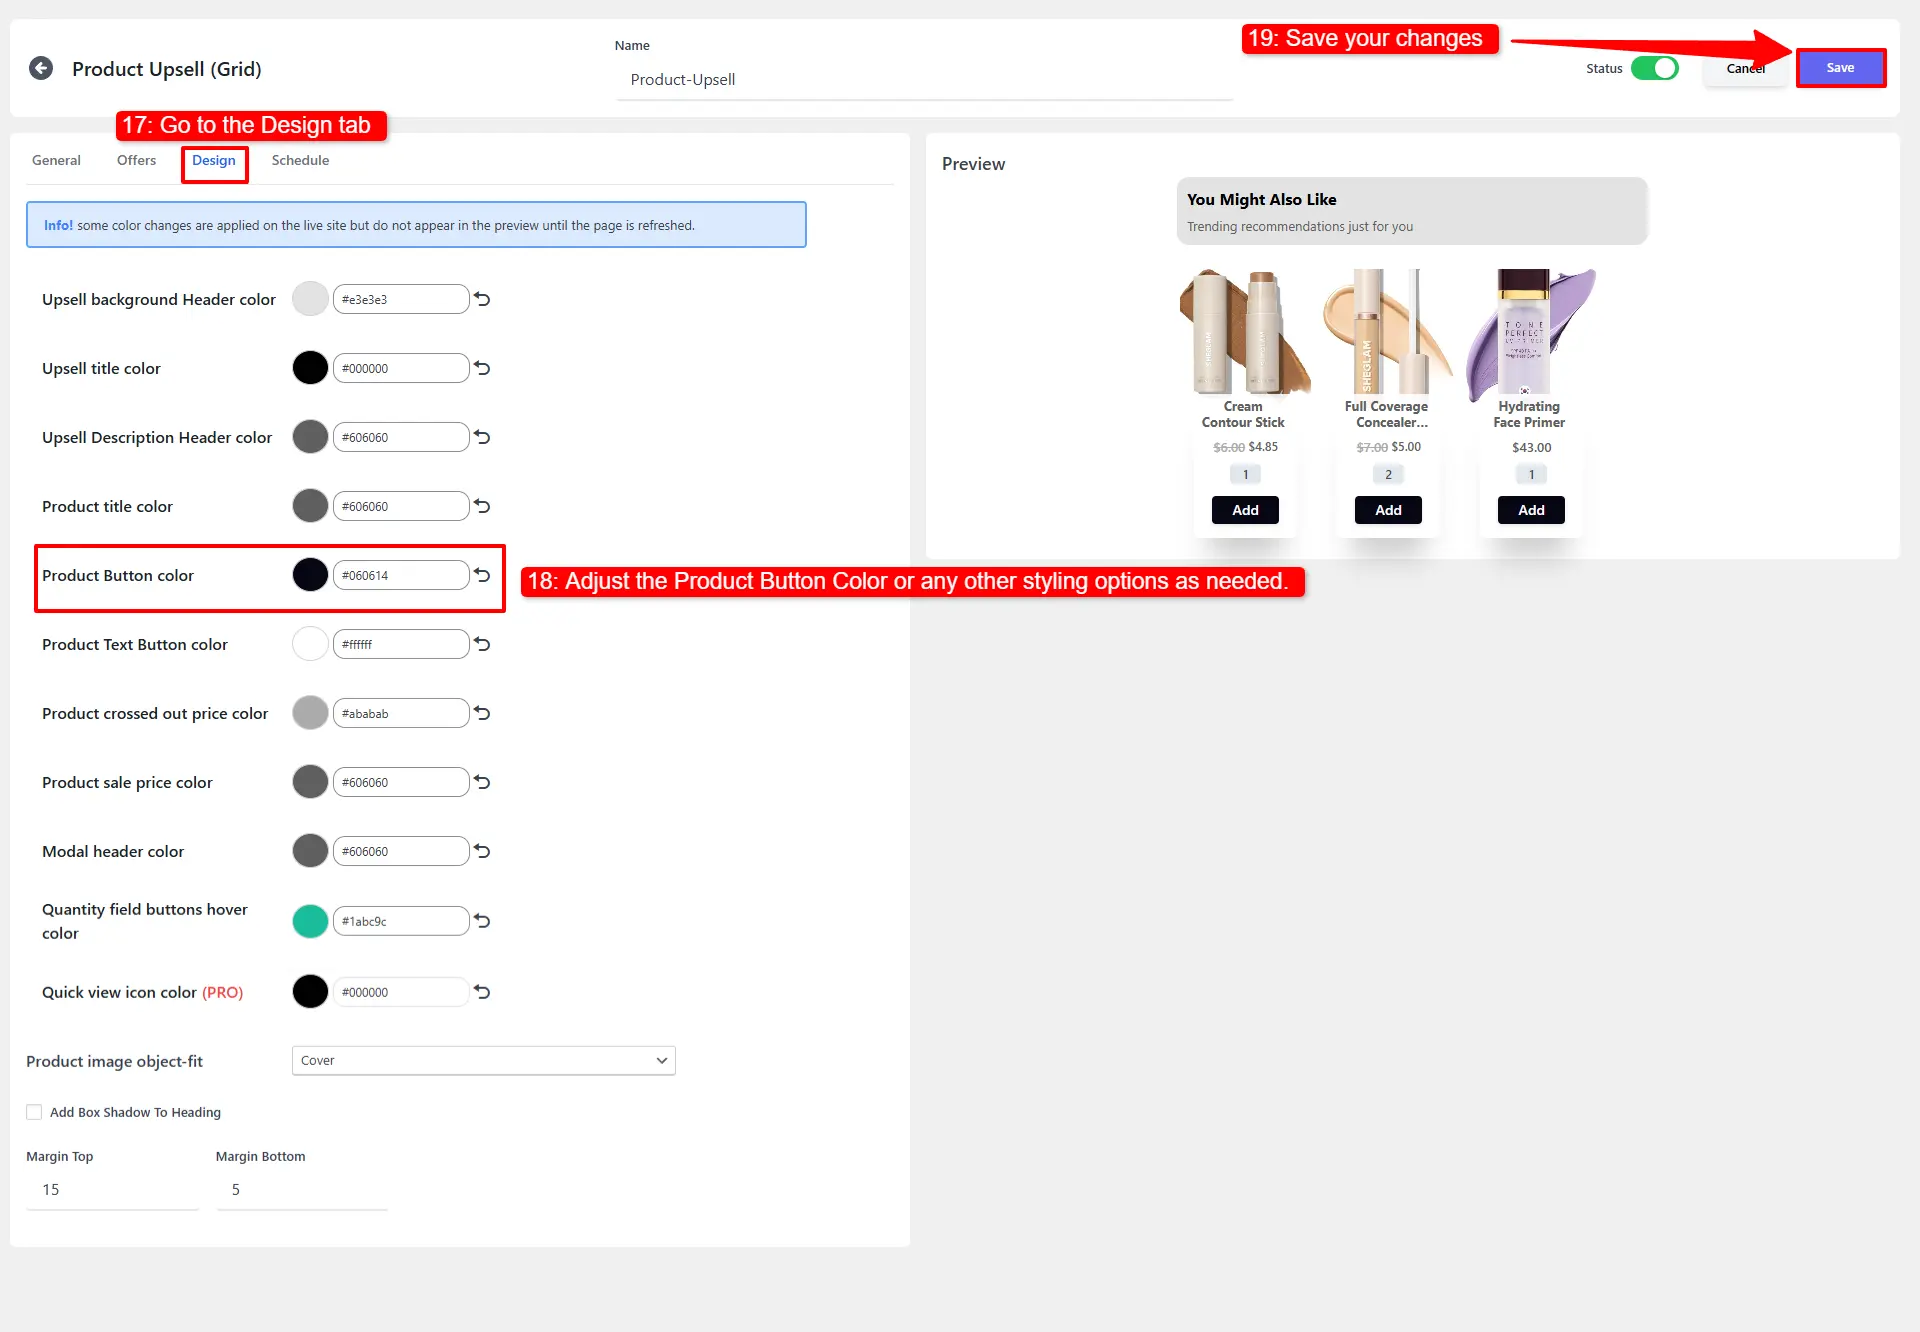Open the teal Quantity hover color swatch
This screenshot has width=1920, height=1332.
(x=310, y=921)
